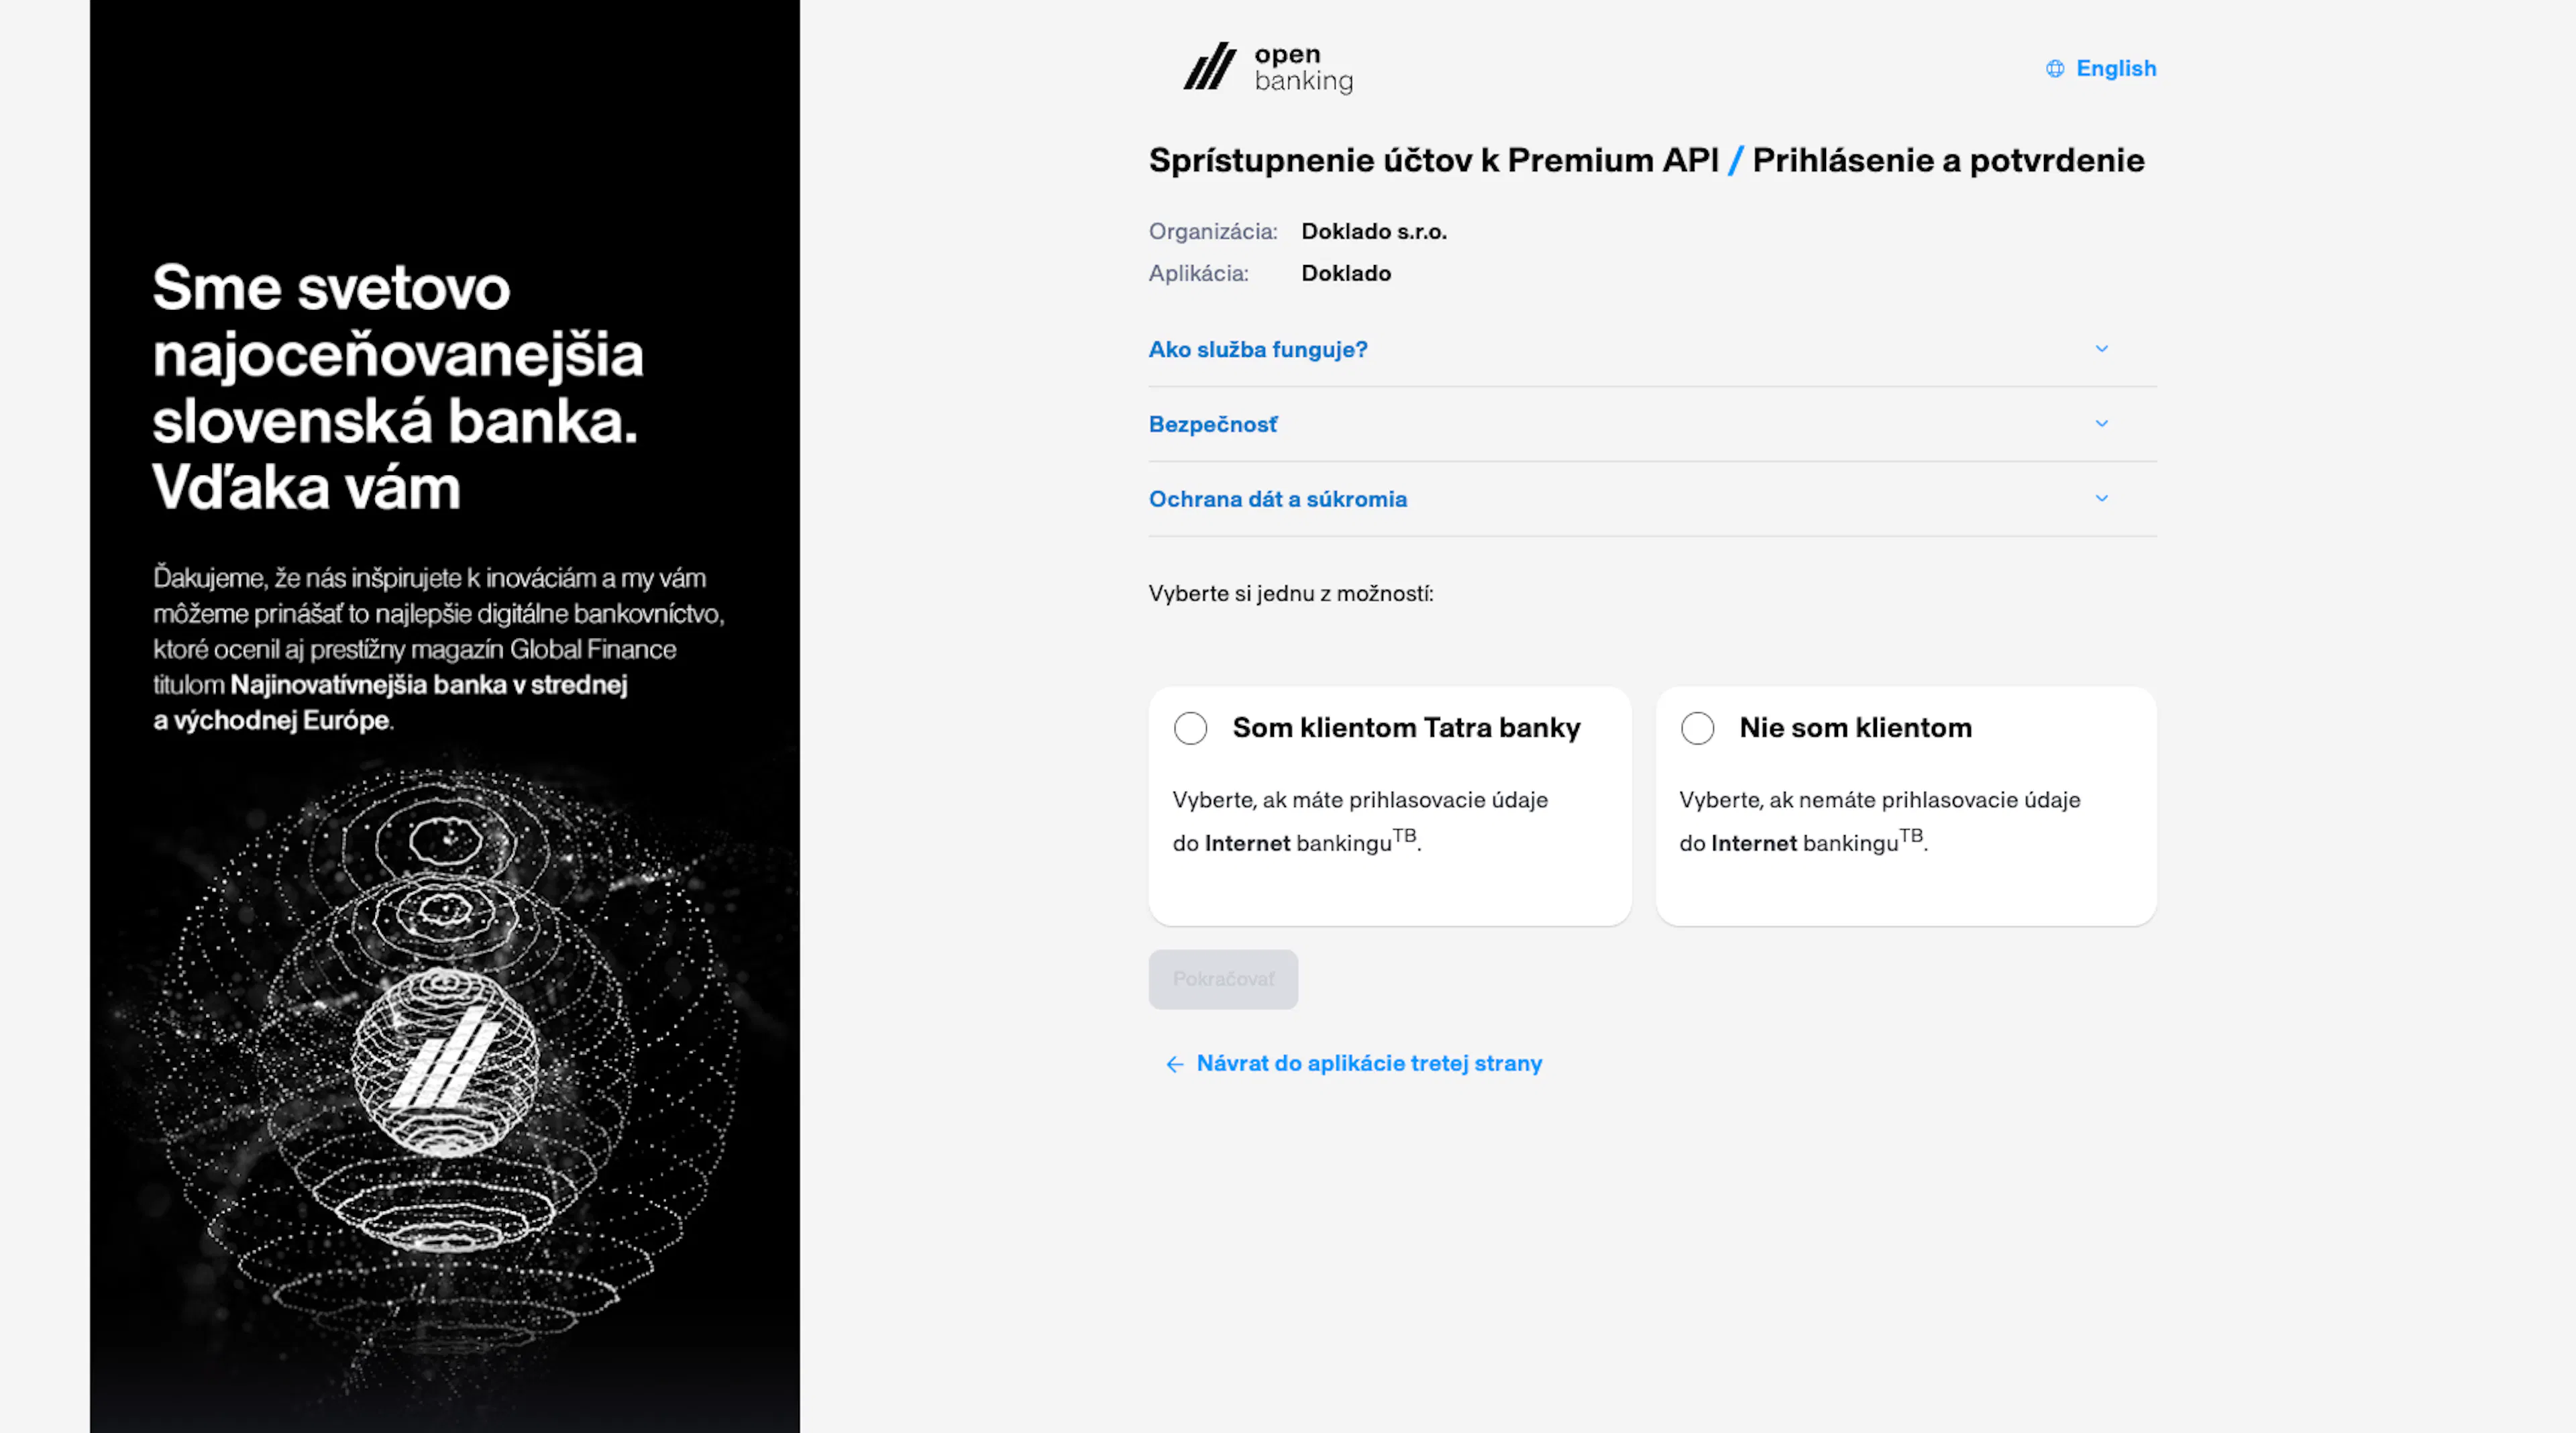Click the Doklado s.r.o. organization name
Image resolution: width=2576 pixels, height=1433 pixels.
coord(1374,232)
